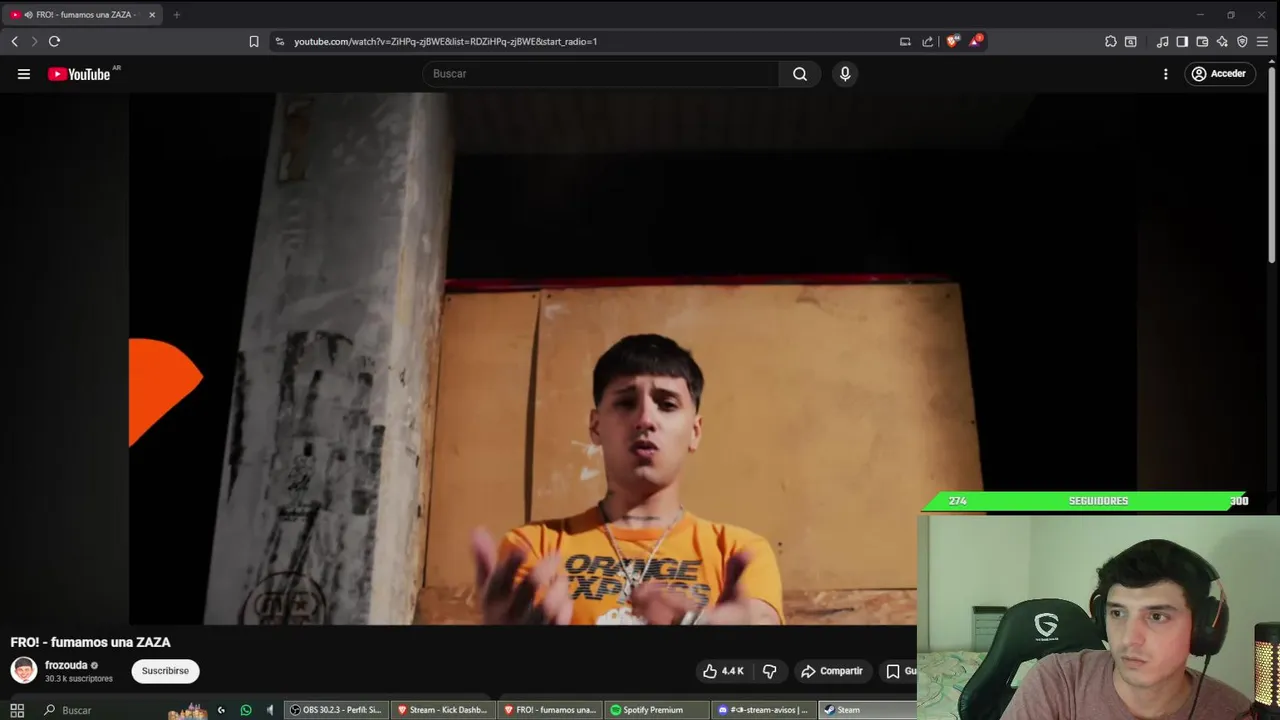Click the taskbar back-arrow icon
Image resolution: width=1280 pixels, height=720 pixels.
(x=221, y=710)
